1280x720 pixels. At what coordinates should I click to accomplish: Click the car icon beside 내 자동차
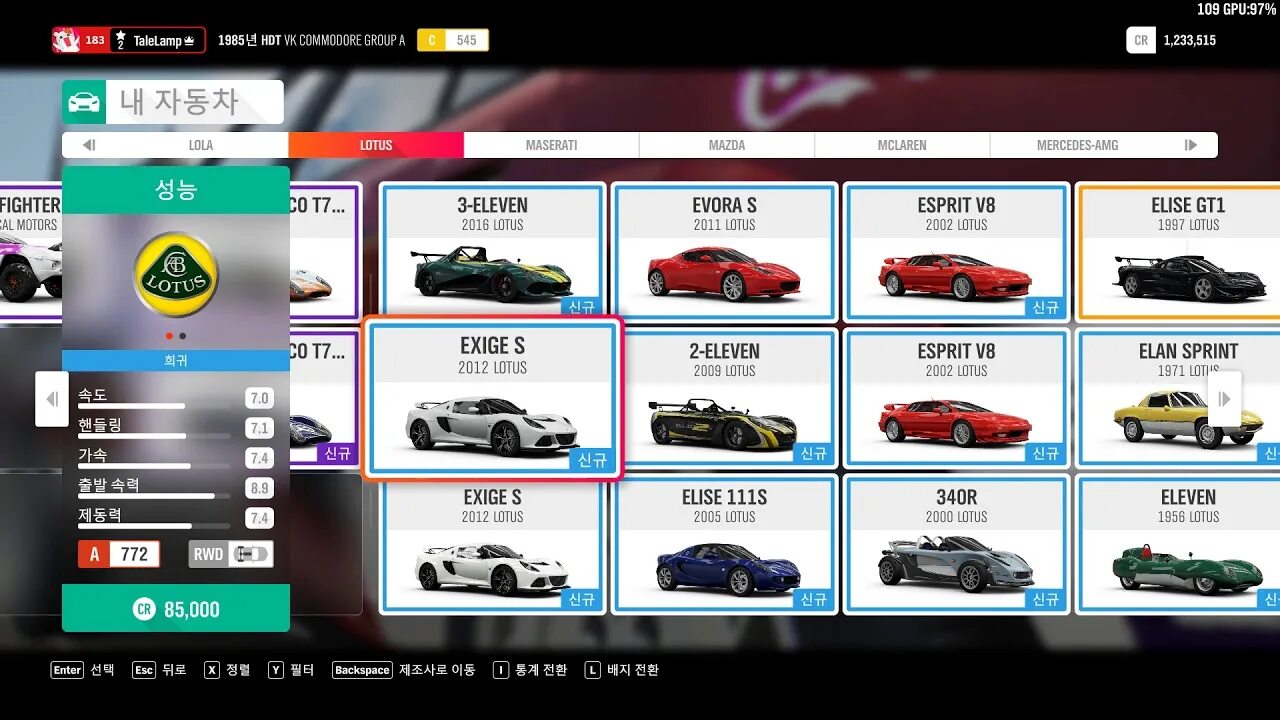pyautogui.click(x=84, y=102)
